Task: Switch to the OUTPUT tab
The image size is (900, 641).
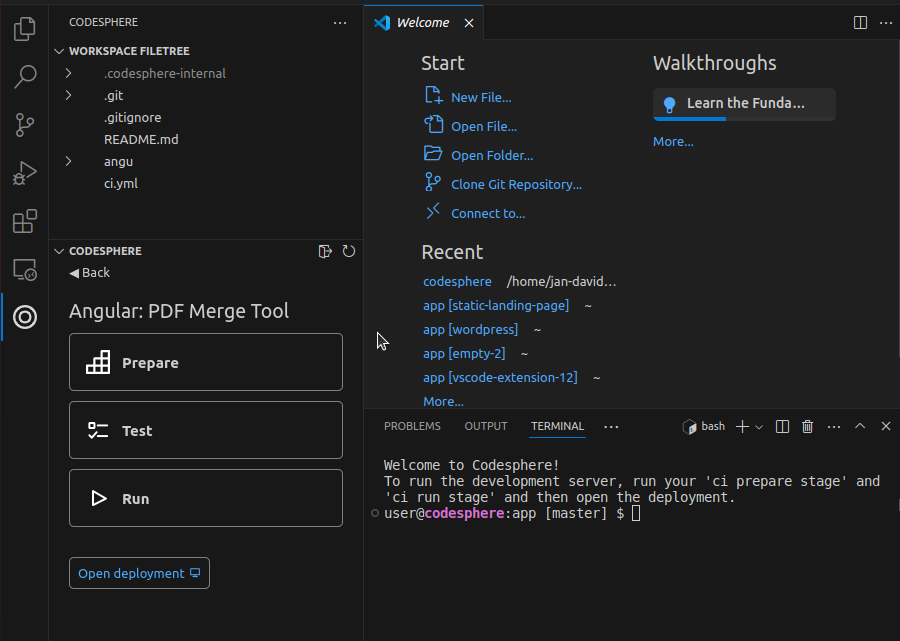Action: 486,426
